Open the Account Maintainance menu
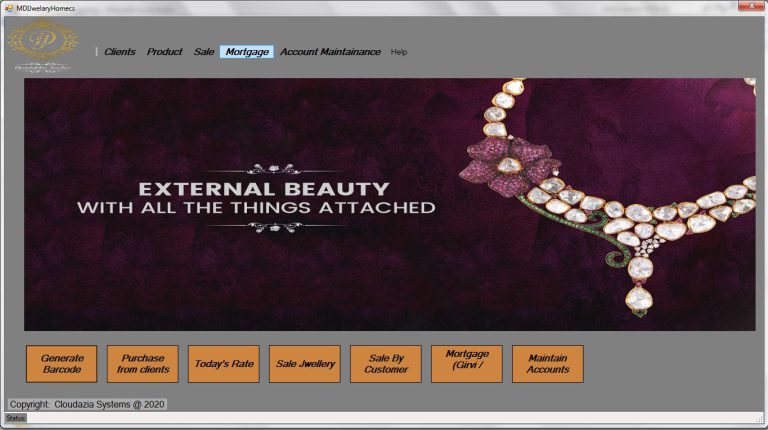The height and width of the screenshot is (430, 768). (x=330, y=52)
